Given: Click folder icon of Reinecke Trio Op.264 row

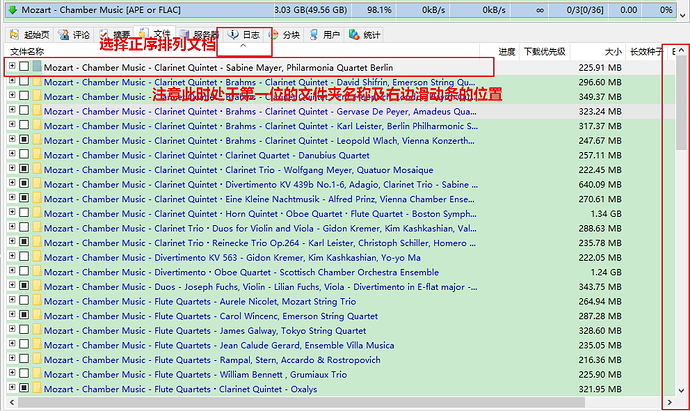Looking at the screenshot, I should point(37,242).
